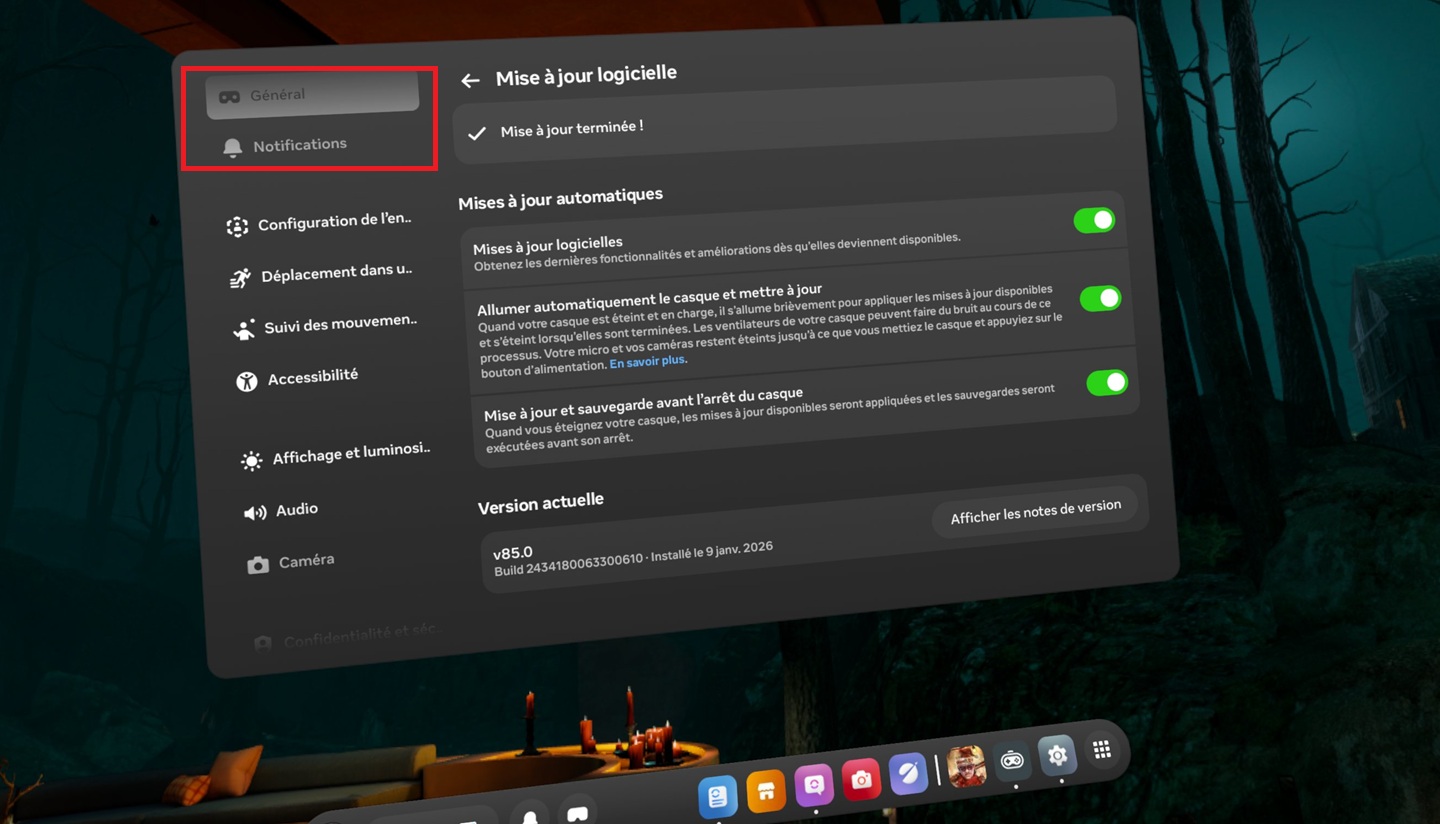The image size is (1440, 824).
Task: Open the orange Store app in dock
Action: click(766, 791)
